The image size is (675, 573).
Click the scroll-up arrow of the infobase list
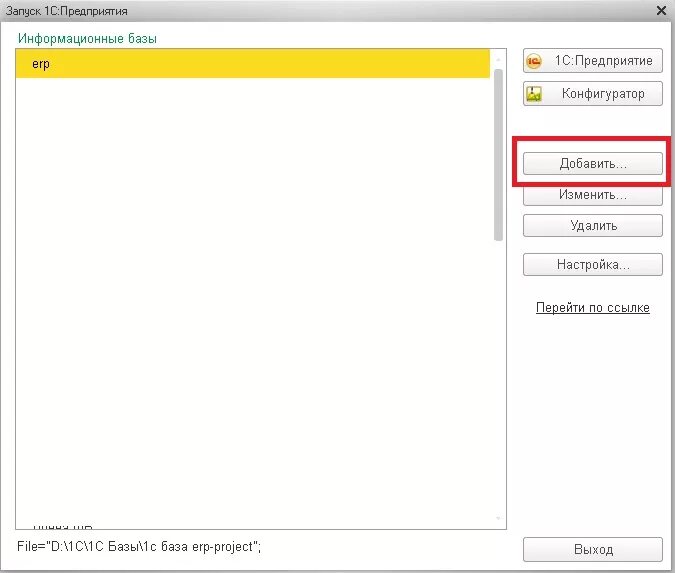(x=499, y=59)
